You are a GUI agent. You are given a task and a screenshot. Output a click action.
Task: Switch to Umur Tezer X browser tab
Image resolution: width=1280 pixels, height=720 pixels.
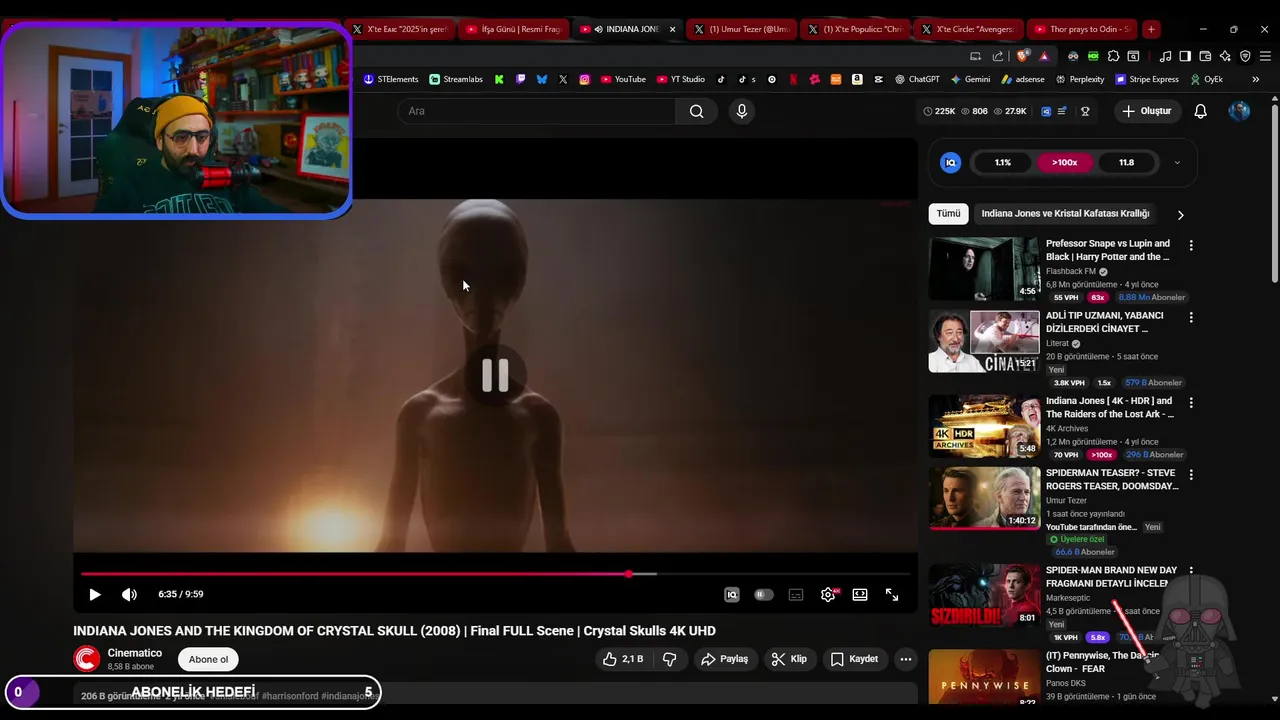coord(742,29)
